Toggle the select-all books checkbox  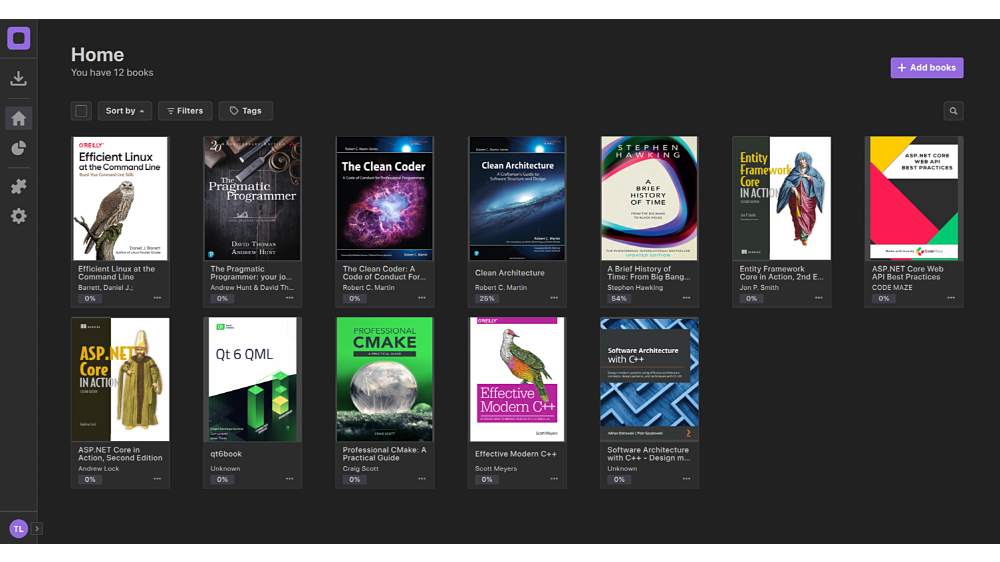[82, 111]
